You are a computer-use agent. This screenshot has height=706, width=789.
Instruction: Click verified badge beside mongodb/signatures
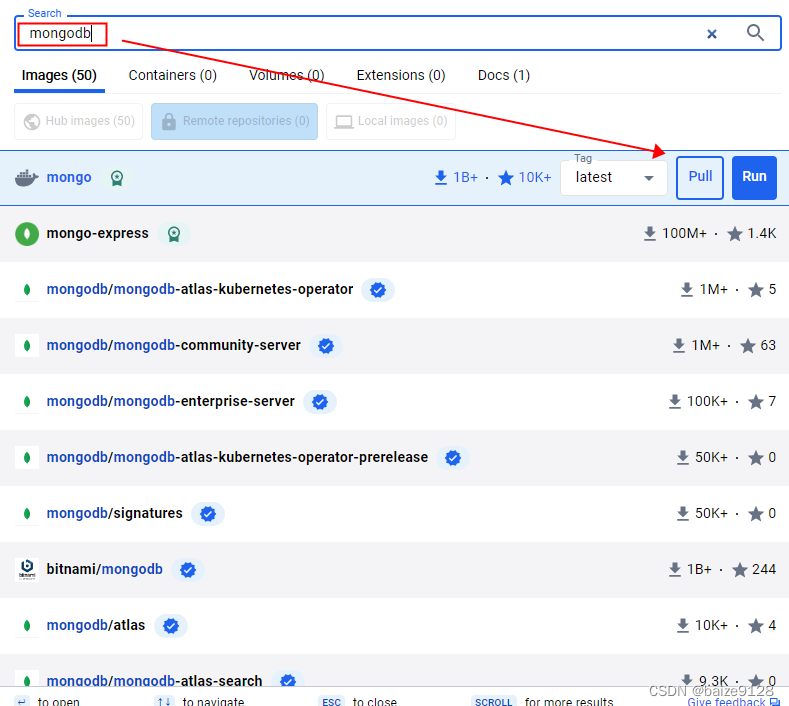[x=208, y=514]
